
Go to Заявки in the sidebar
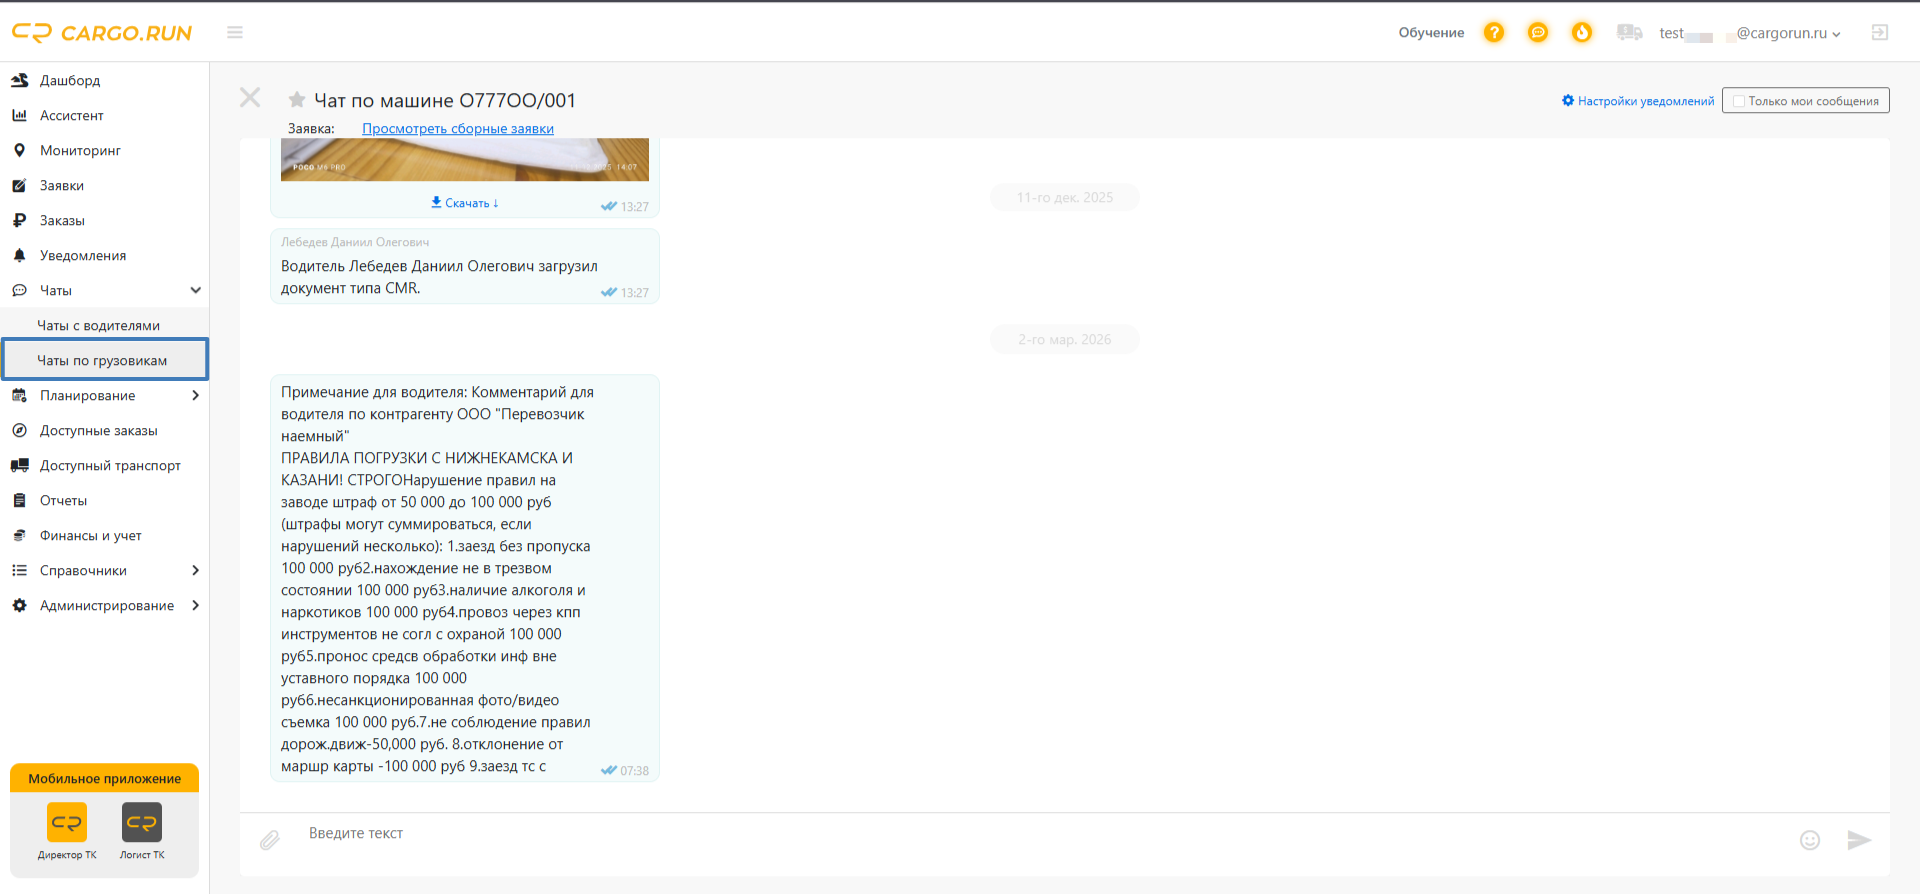click(x=62, y=185)
